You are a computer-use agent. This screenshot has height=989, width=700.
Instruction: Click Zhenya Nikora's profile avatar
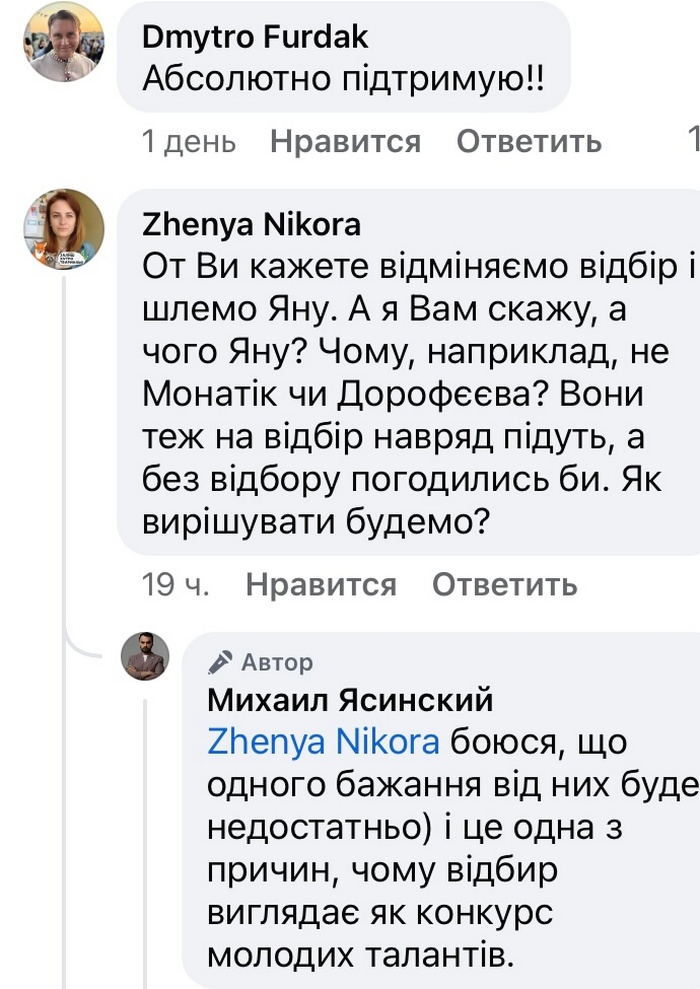63,228
